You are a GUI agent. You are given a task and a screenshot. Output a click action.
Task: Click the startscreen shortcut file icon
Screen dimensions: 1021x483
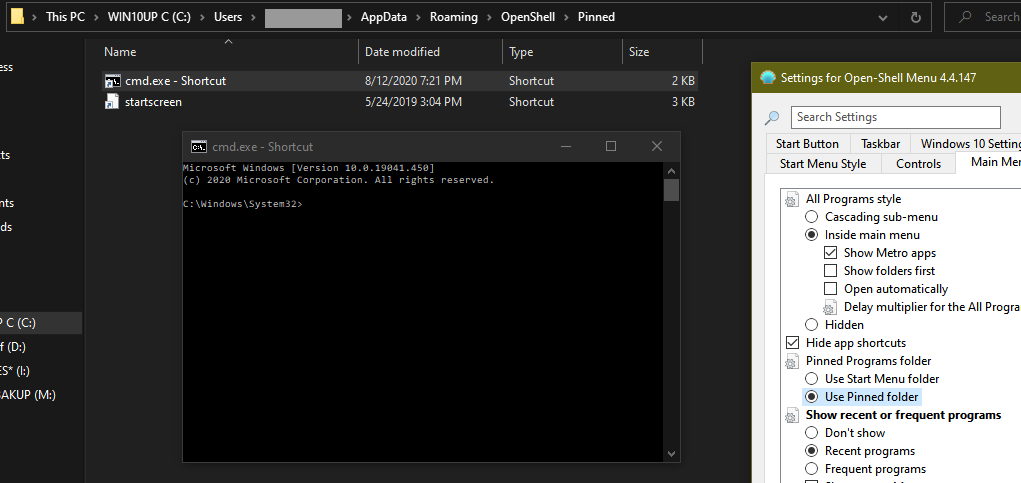coord(112,102)
